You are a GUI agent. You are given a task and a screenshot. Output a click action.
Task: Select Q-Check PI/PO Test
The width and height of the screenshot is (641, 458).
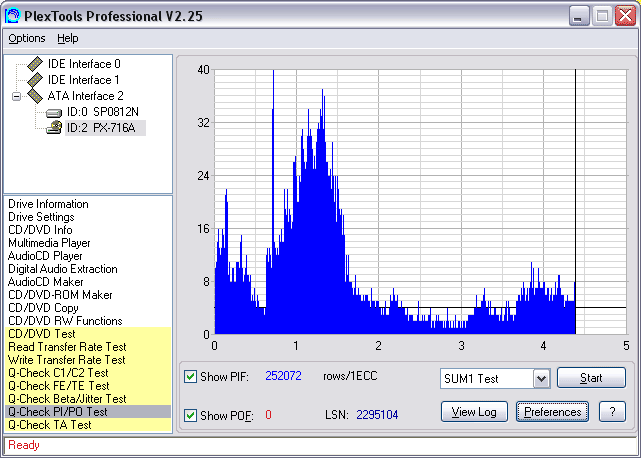point(88,412)
